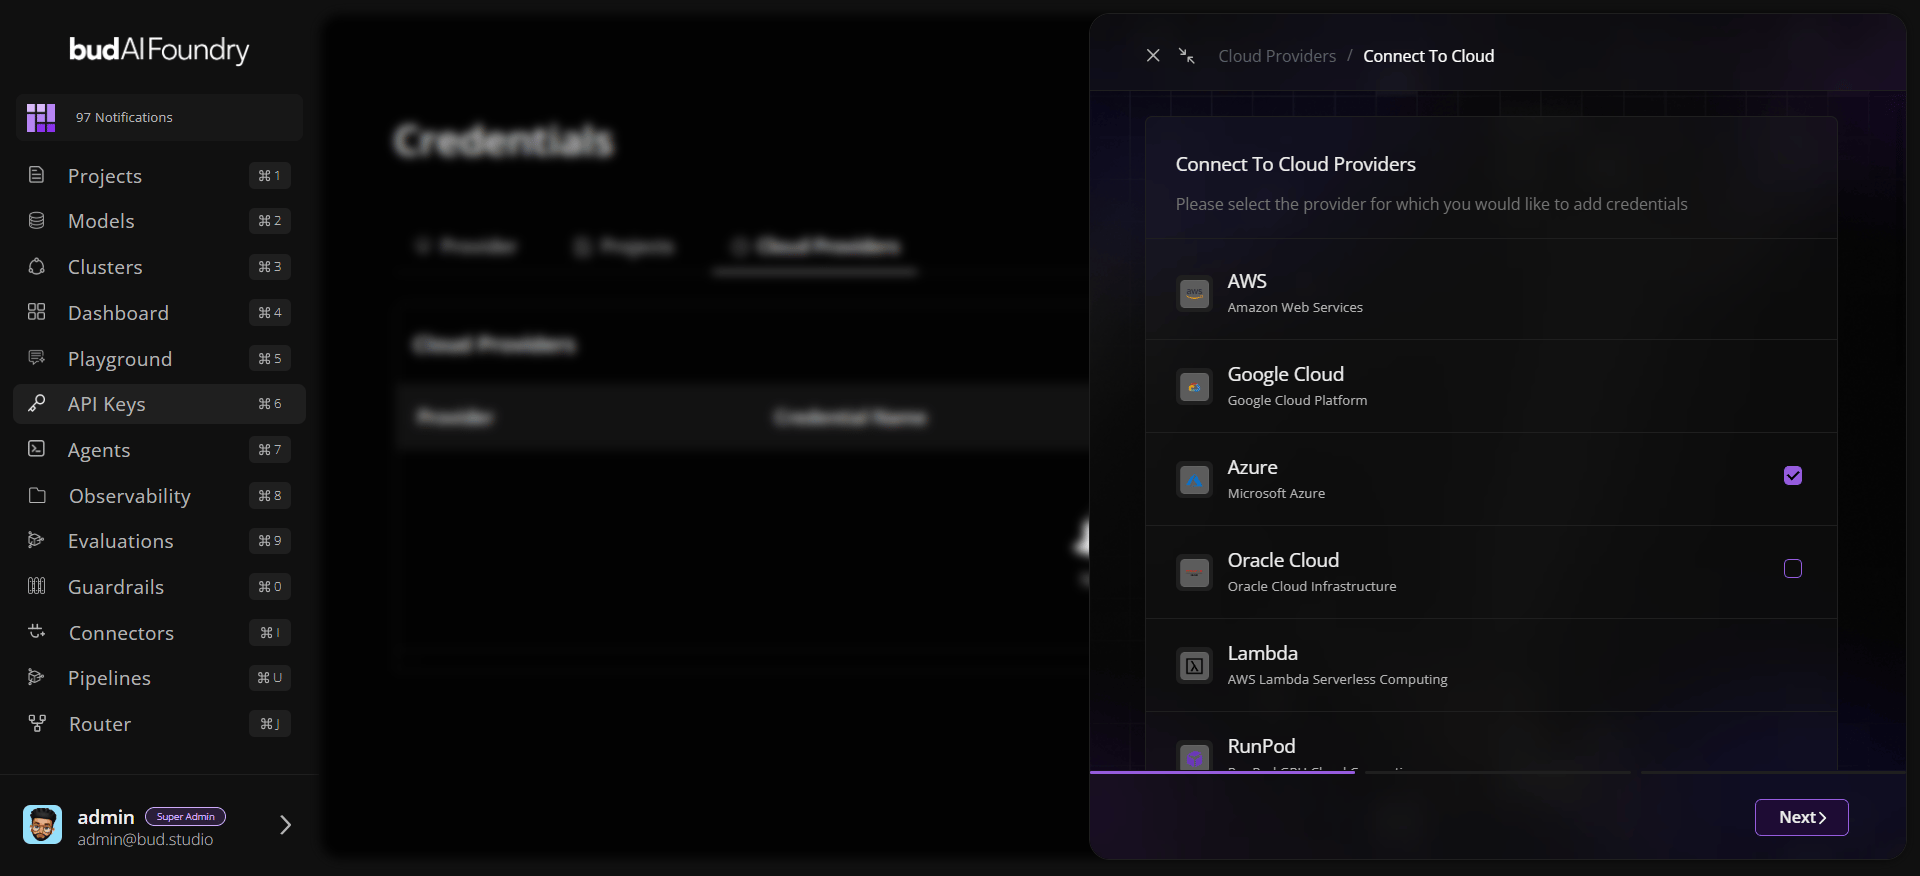The height and width of the screenshot is (876, 1920).
Task: Click the AWS logo icon
Action: (x=1195, y=294)
